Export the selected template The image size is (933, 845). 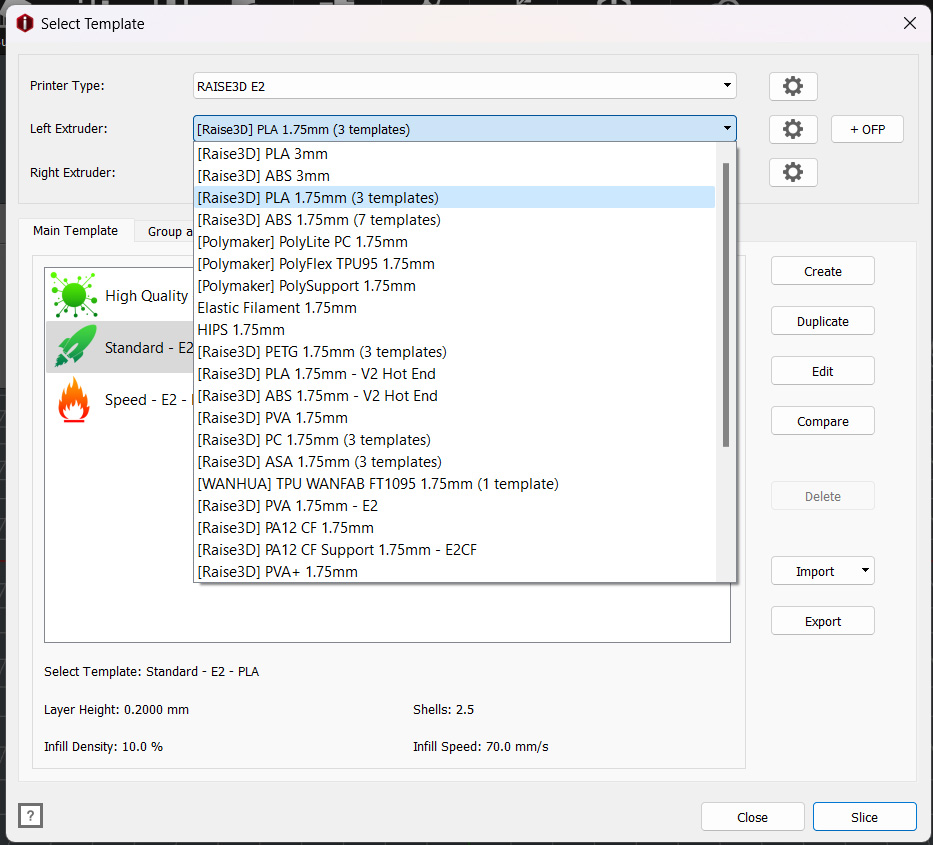click(822, 621)
